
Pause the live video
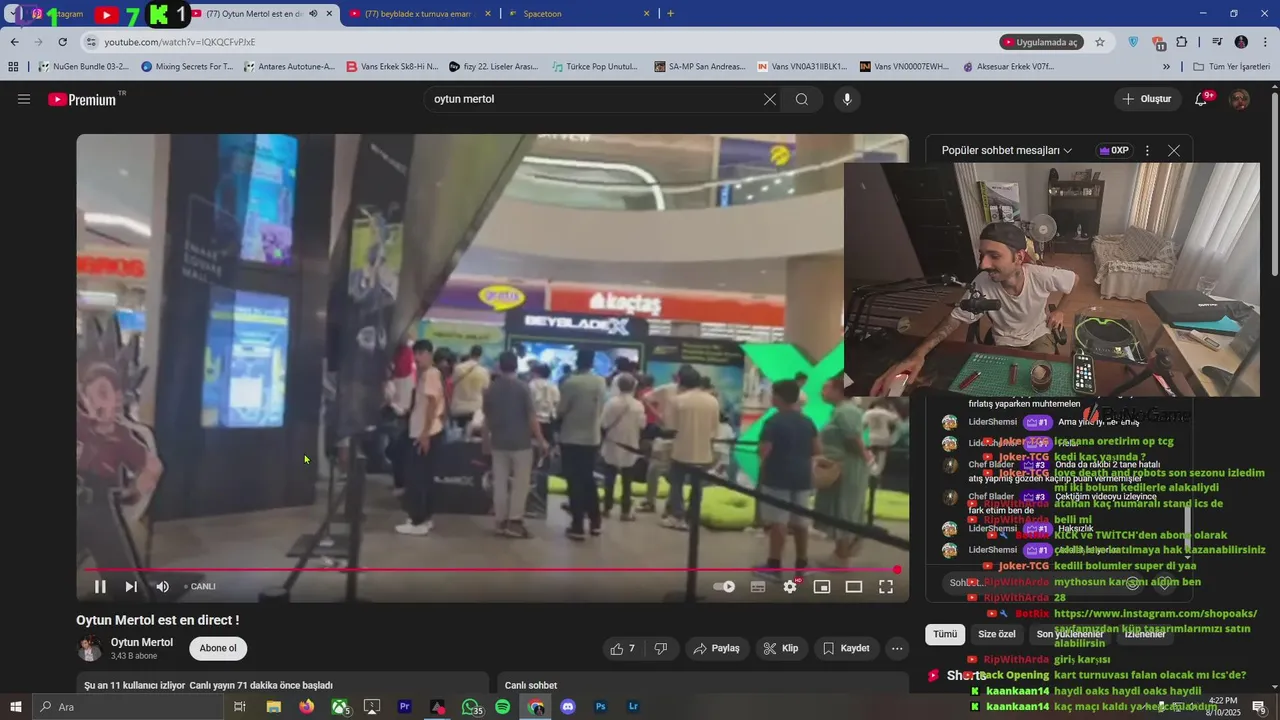point(100,587)
